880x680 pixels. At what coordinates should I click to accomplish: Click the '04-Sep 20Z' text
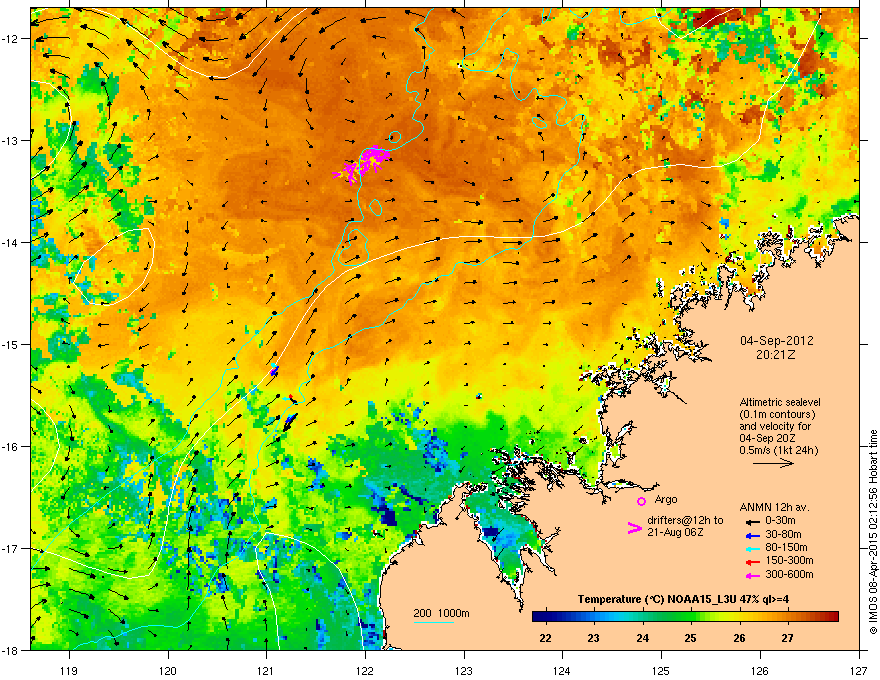767,438
